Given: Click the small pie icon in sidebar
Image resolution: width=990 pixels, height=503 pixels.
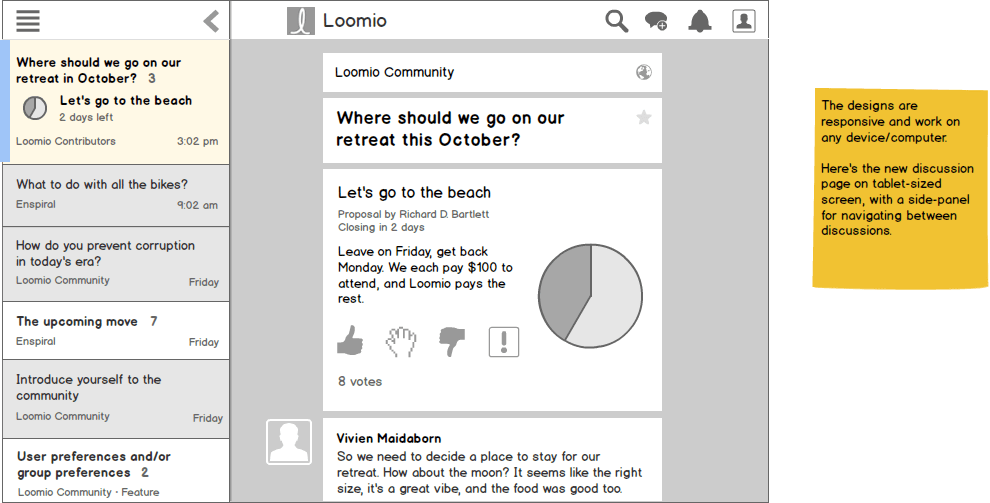Looking at the screenshot, I should click(35, 108).
